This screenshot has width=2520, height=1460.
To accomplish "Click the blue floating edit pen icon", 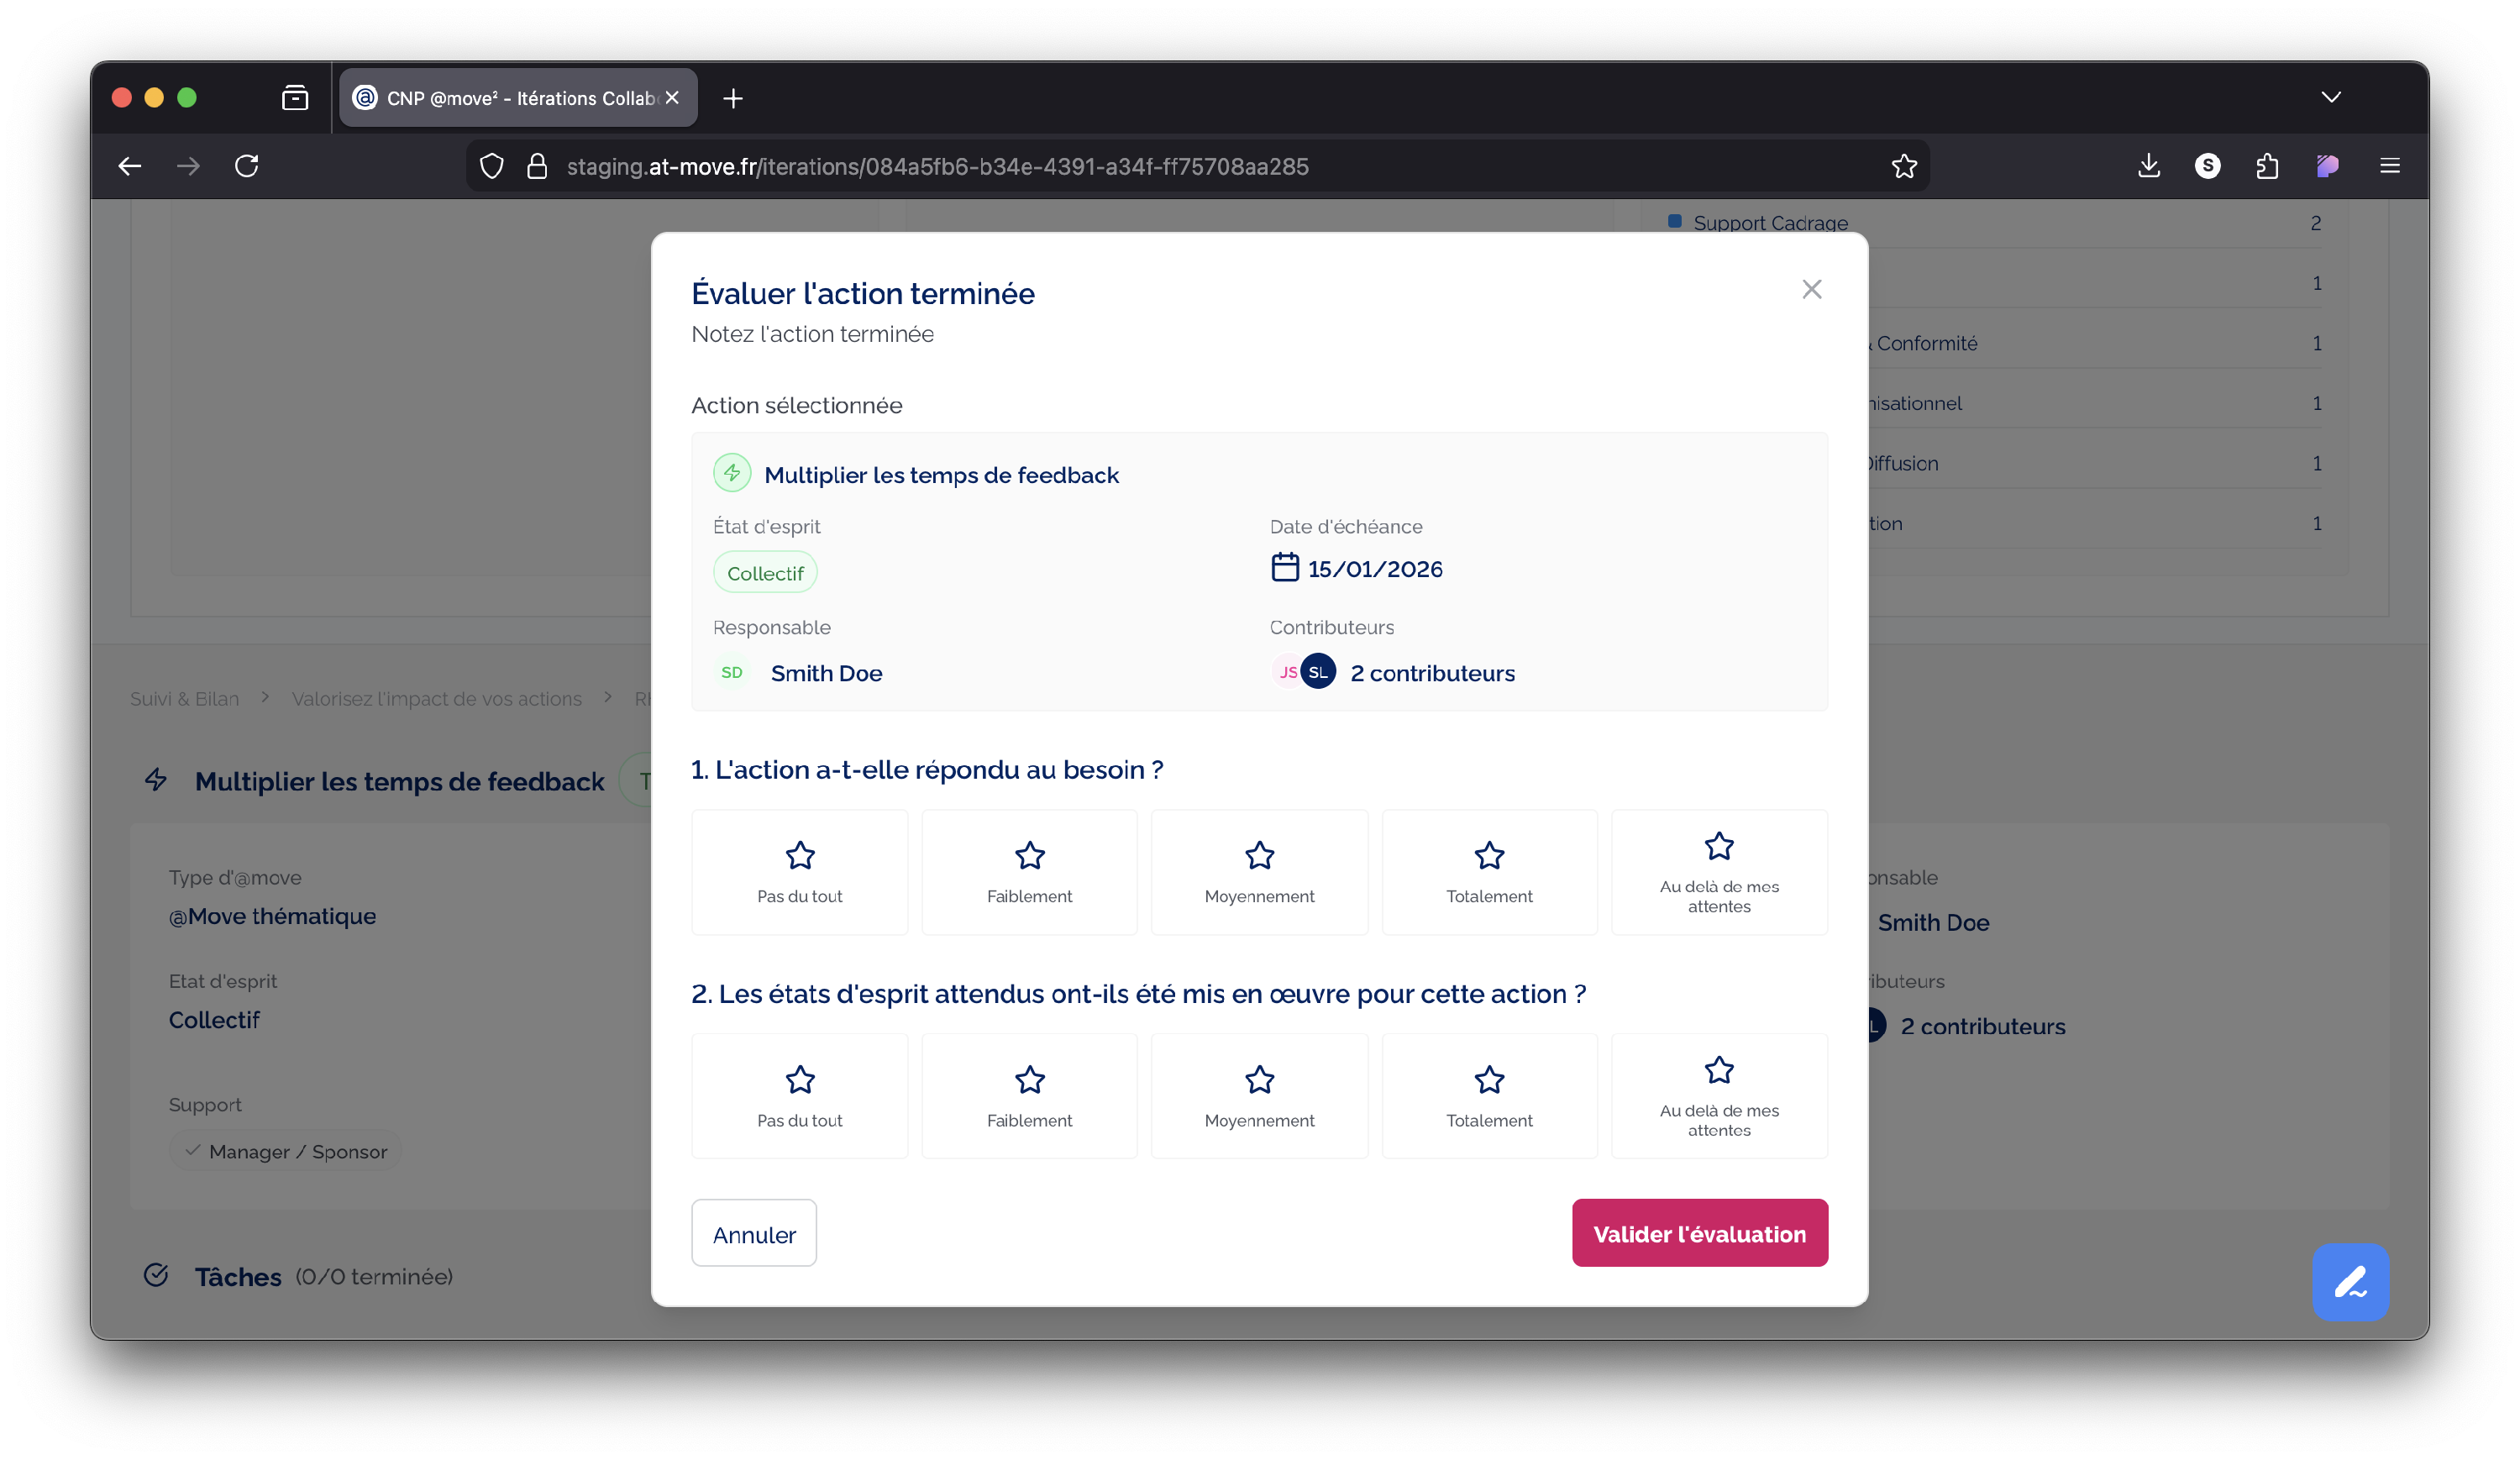I will pos(2349,1281).
